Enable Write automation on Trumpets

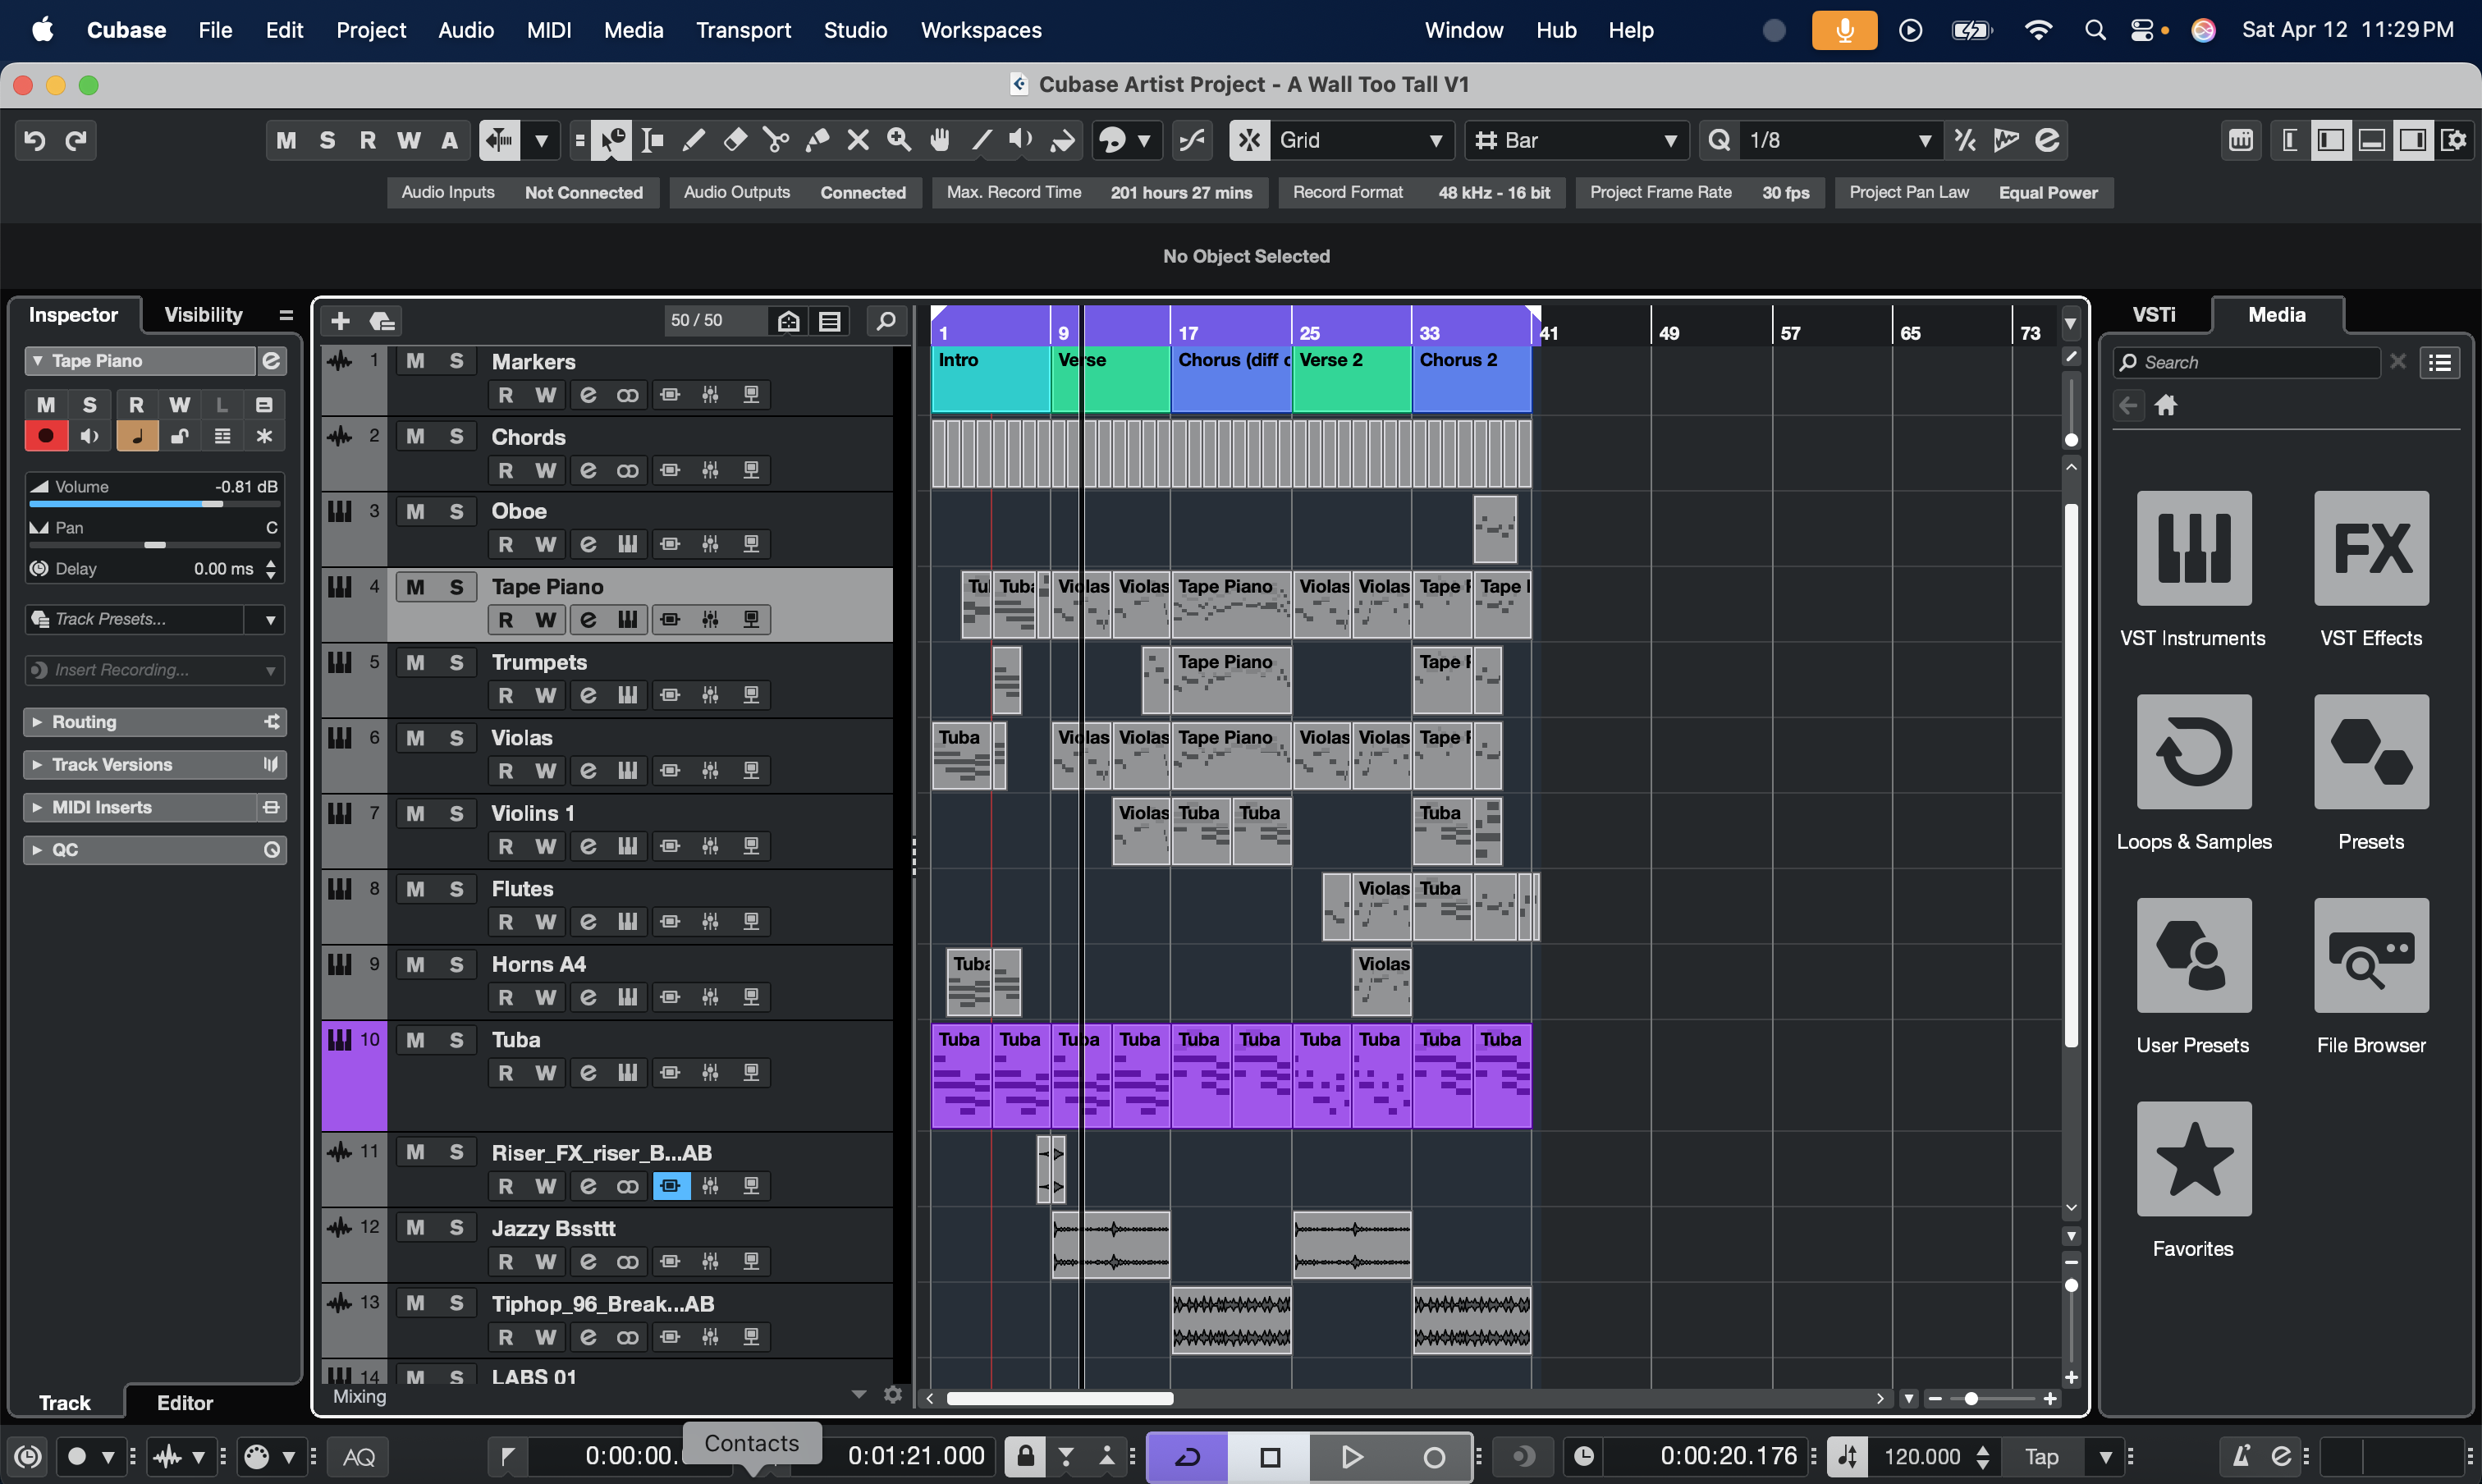[x=545, y=696]
